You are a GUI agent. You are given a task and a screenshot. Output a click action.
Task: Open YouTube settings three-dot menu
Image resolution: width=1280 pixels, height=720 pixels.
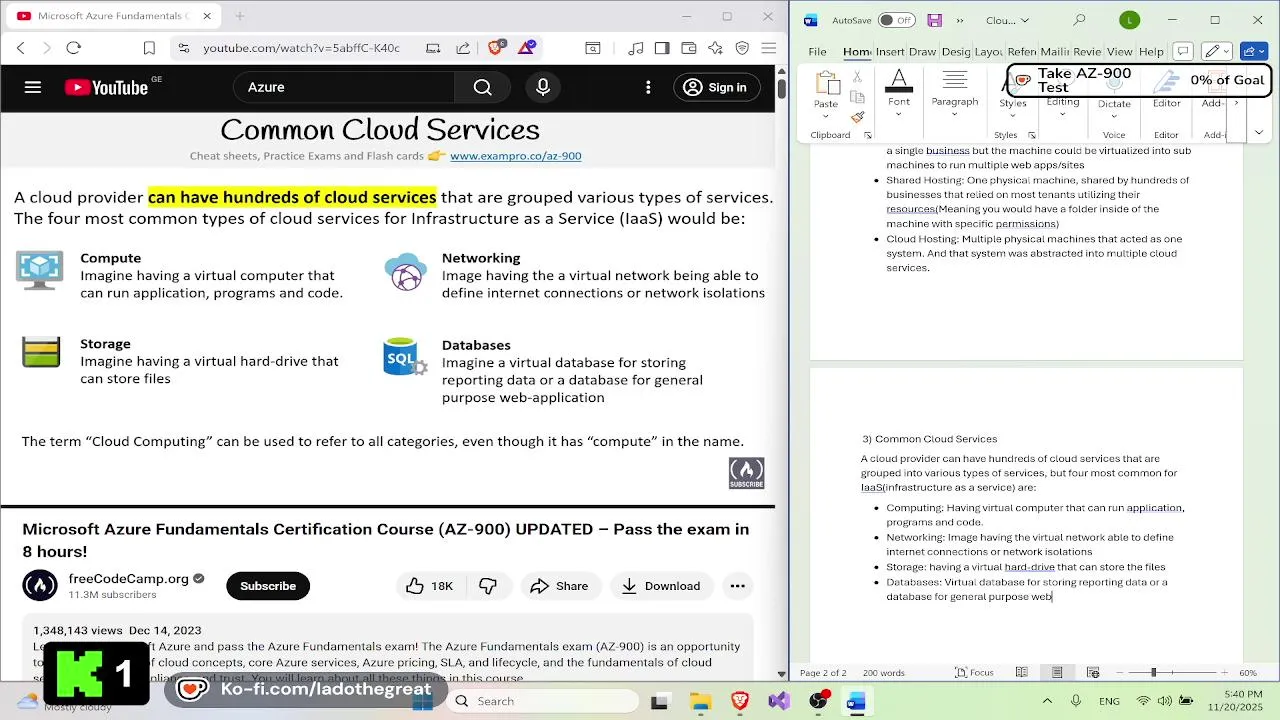(x=649, y=87)
